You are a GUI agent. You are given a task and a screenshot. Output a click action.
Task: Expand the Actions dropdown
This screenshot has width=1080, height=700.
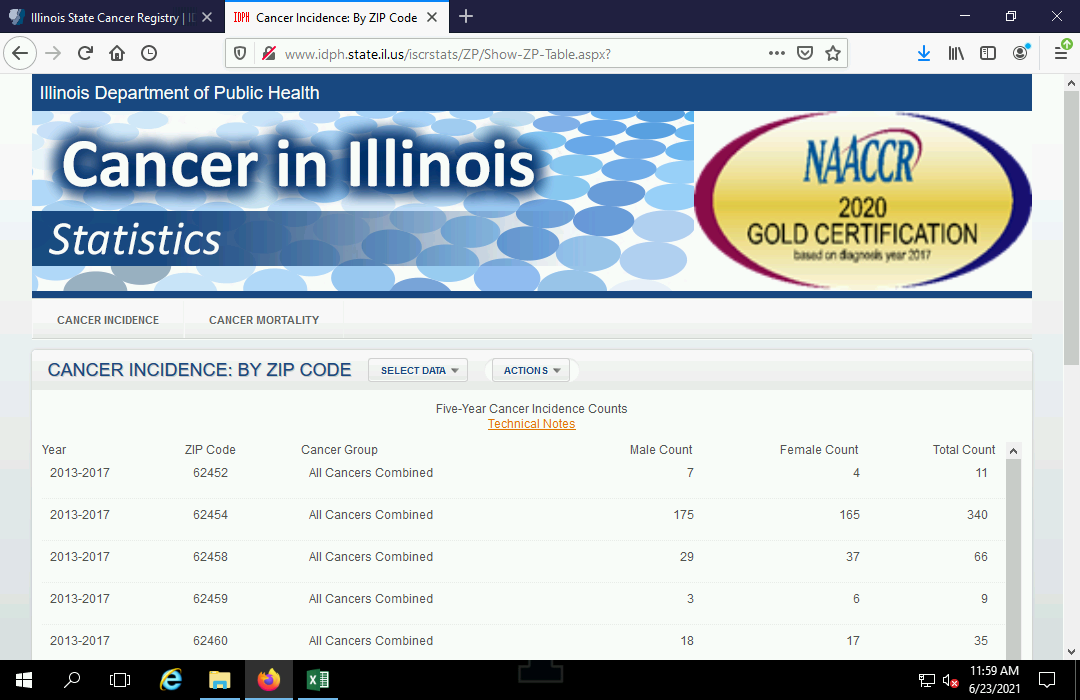pos(531,371)
